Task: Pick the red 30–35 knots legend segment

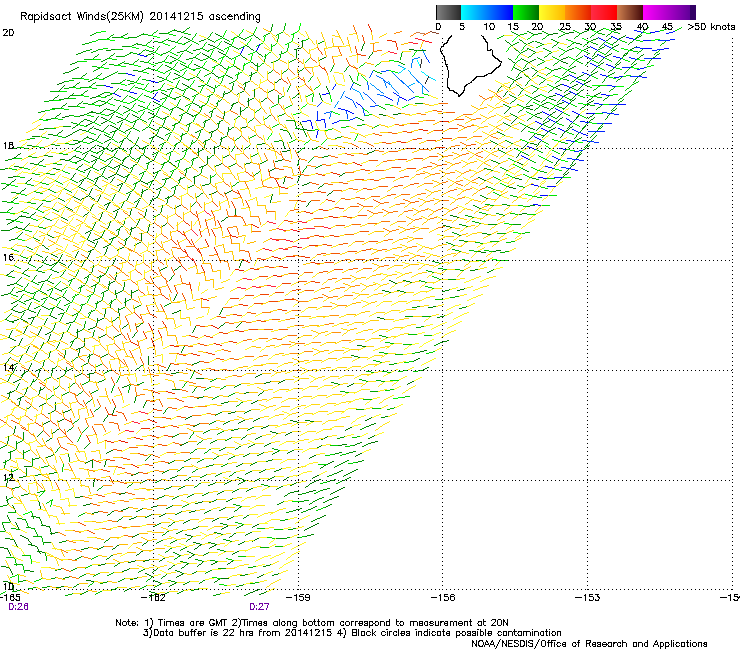Action: 604,12
